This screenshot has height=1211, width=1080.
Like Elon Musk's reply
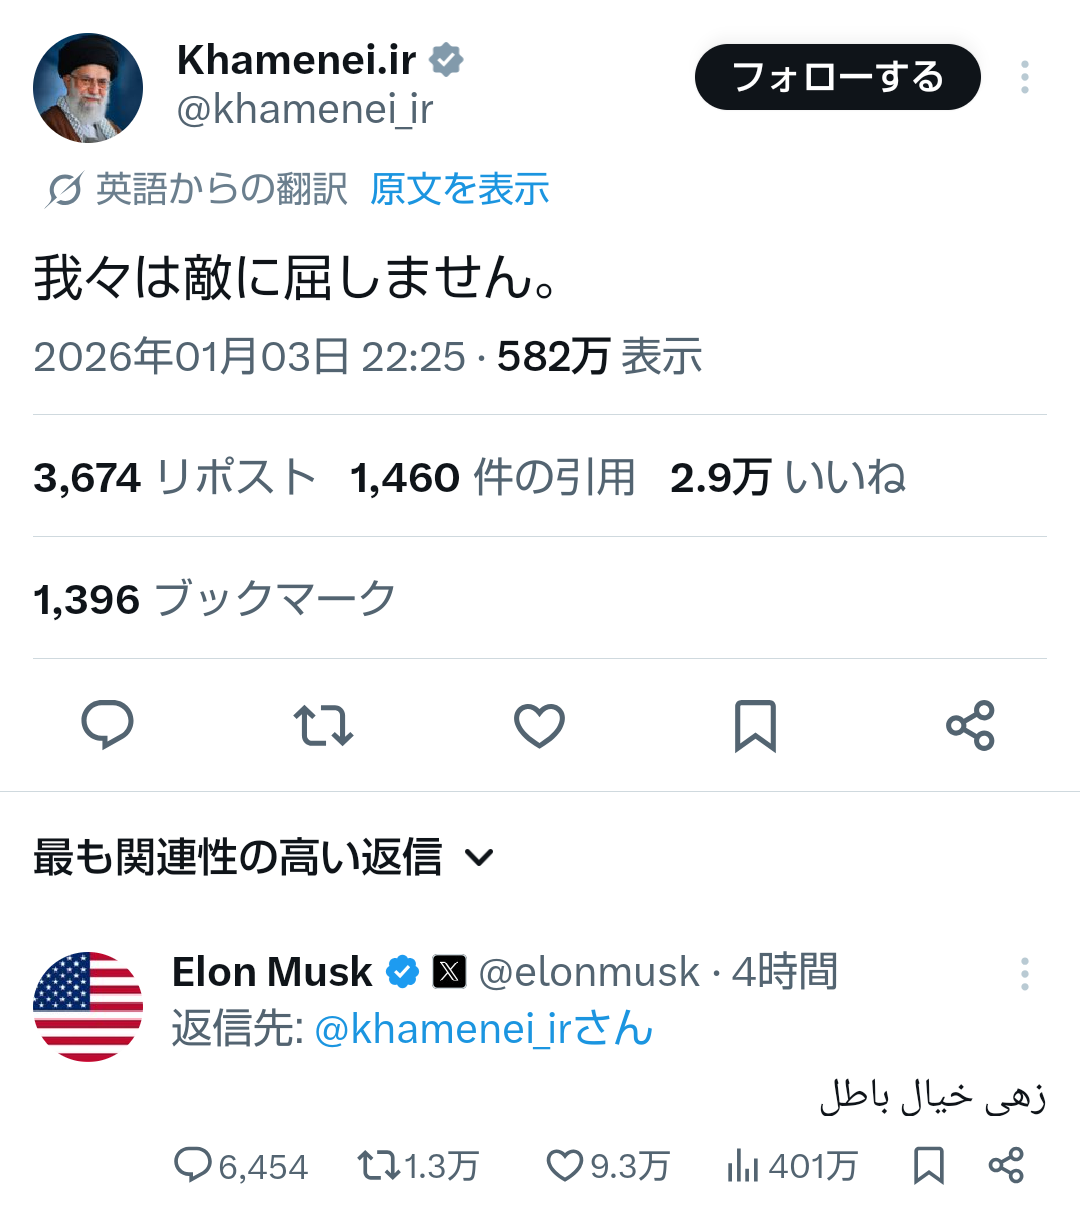(x=565, y=1165)
